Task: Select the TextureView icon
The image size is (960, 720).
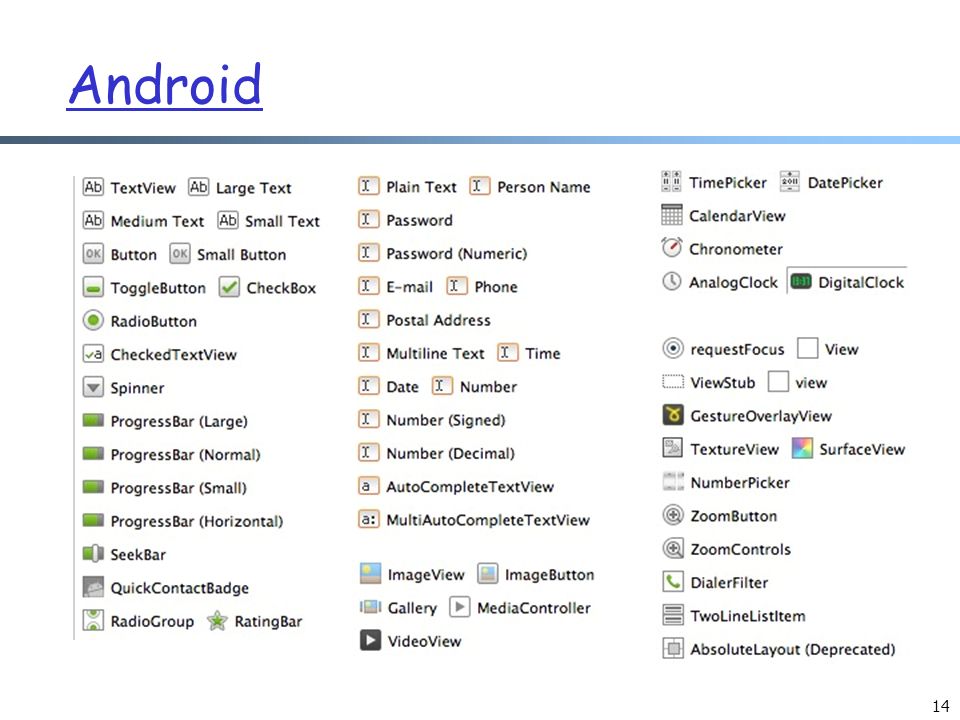Action: (x=673, y=448)
